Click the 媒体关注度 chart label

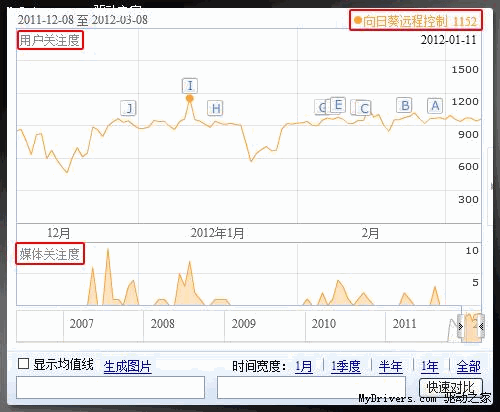point(50,254)
